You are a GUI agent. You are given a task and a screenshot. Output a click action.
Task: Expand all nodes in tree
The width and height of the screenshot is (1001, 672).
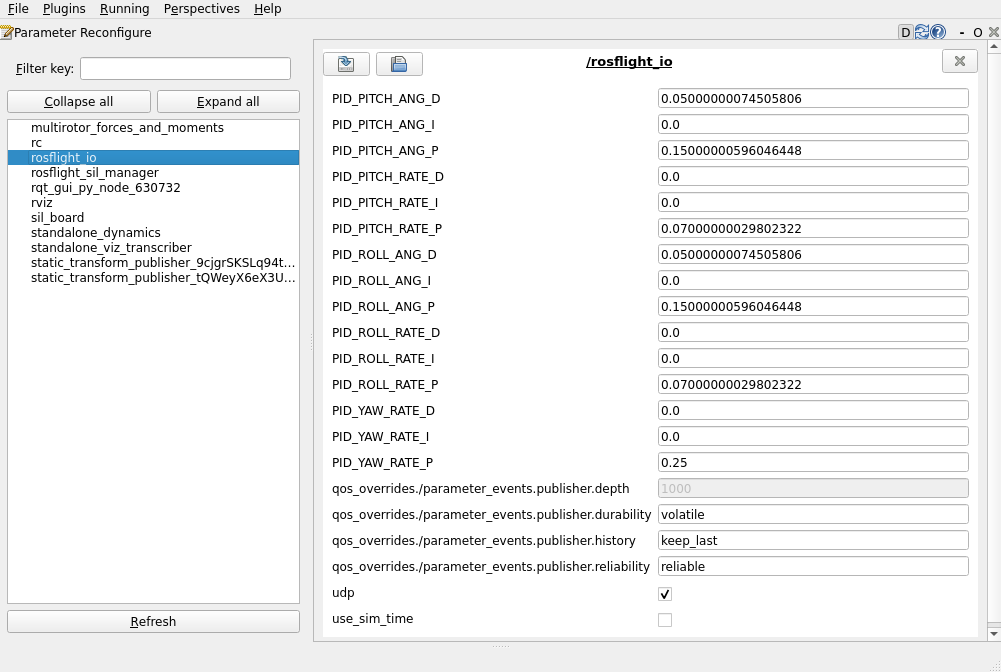(x=228, y=102)
